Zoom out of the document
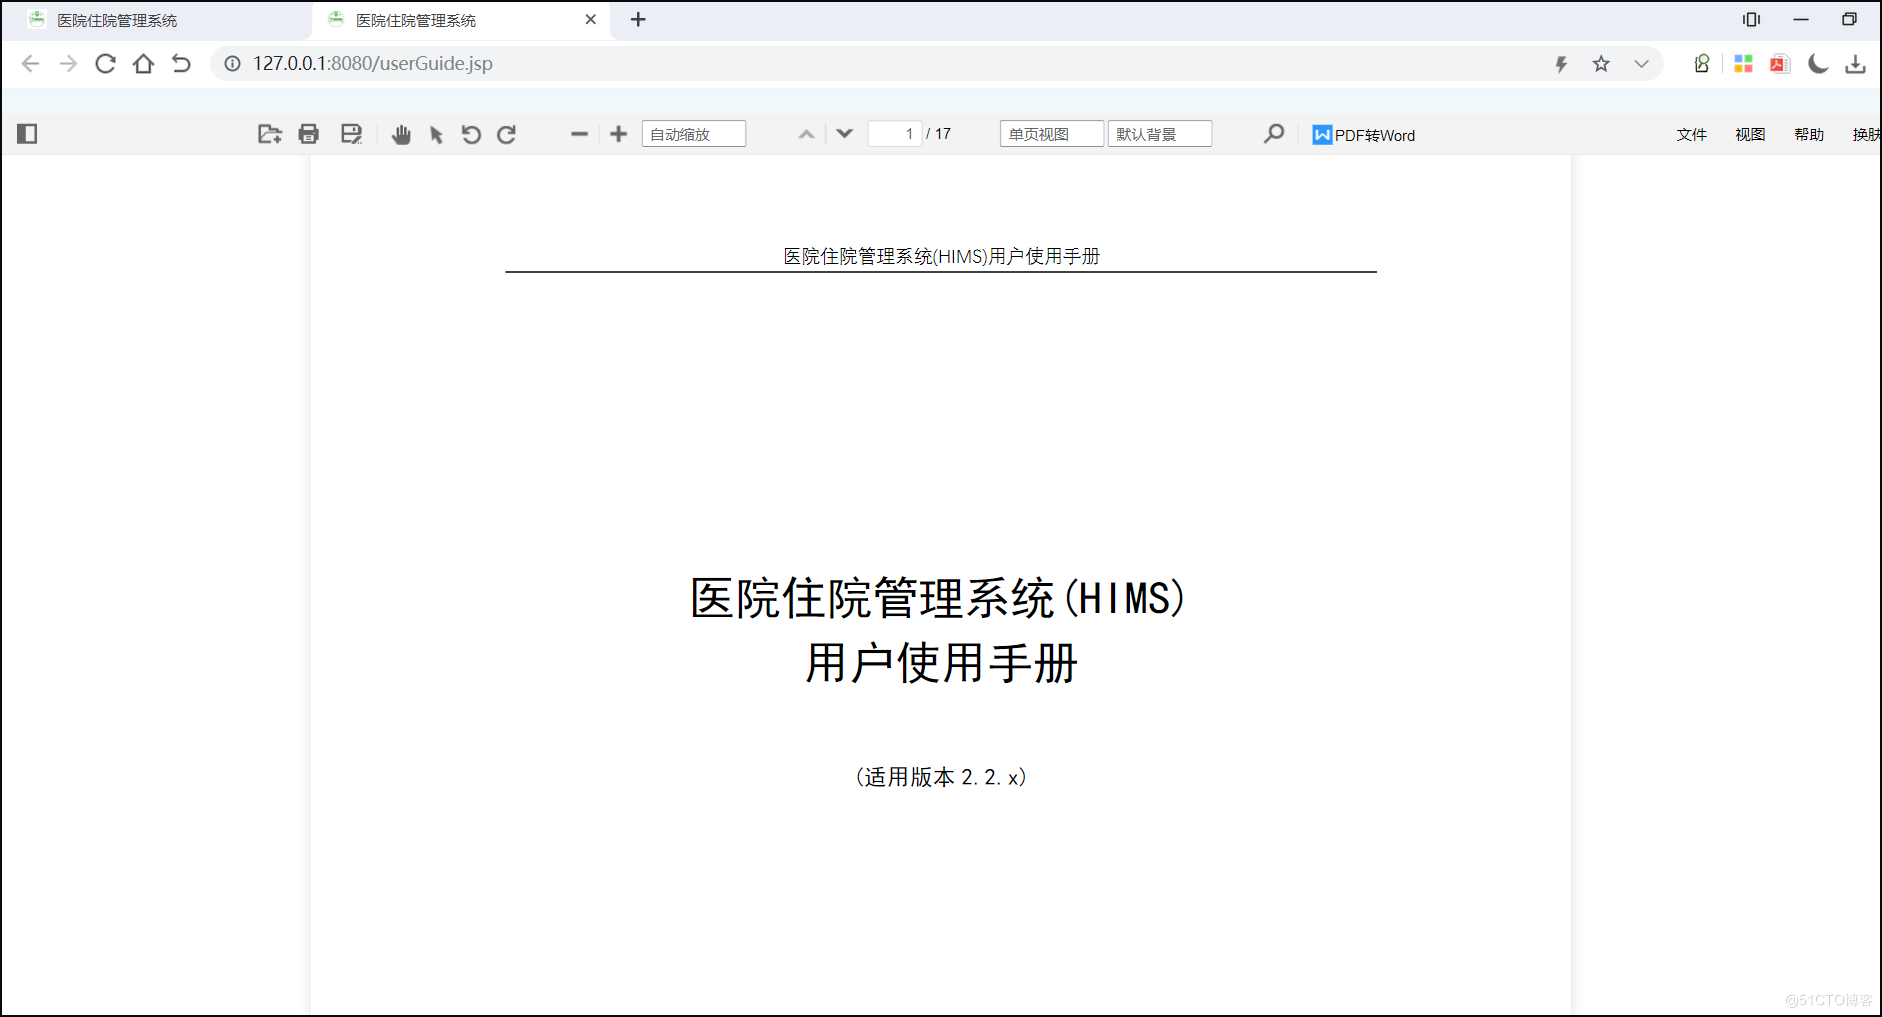This screenshot has width=1882, height=1017. 579,133
